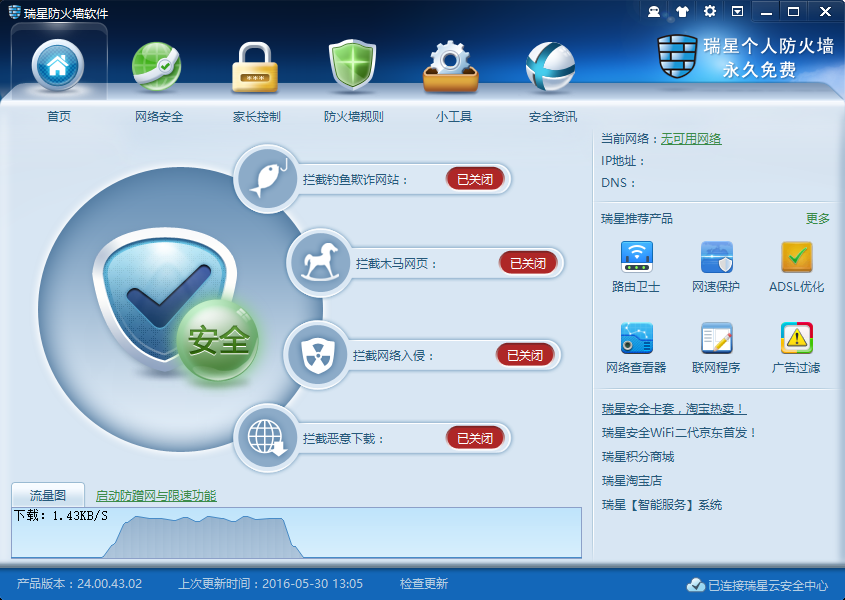Open the 首页 home icon
Image resolution: width=845 pixels, height=600 pixels.
pyautogui.click(x=58, y=65)
